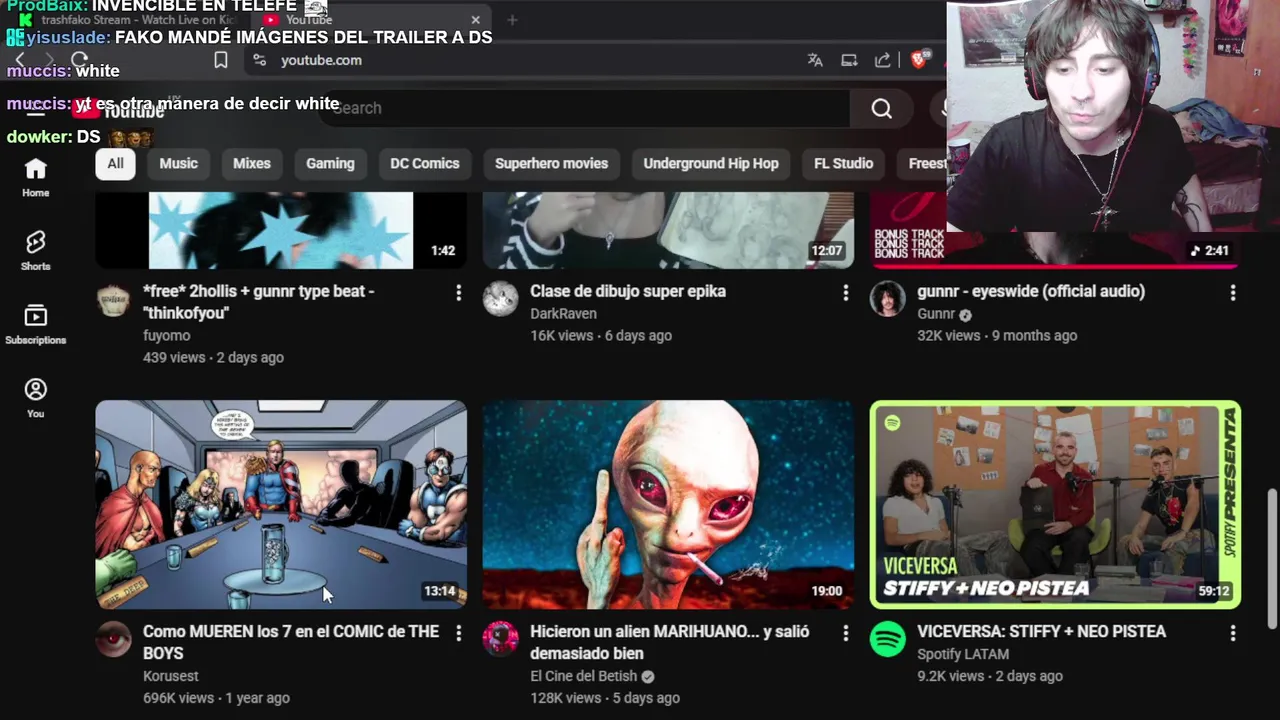
Task: Open more options for COMIC de THE BOYS video
Action: click(458, 633)
